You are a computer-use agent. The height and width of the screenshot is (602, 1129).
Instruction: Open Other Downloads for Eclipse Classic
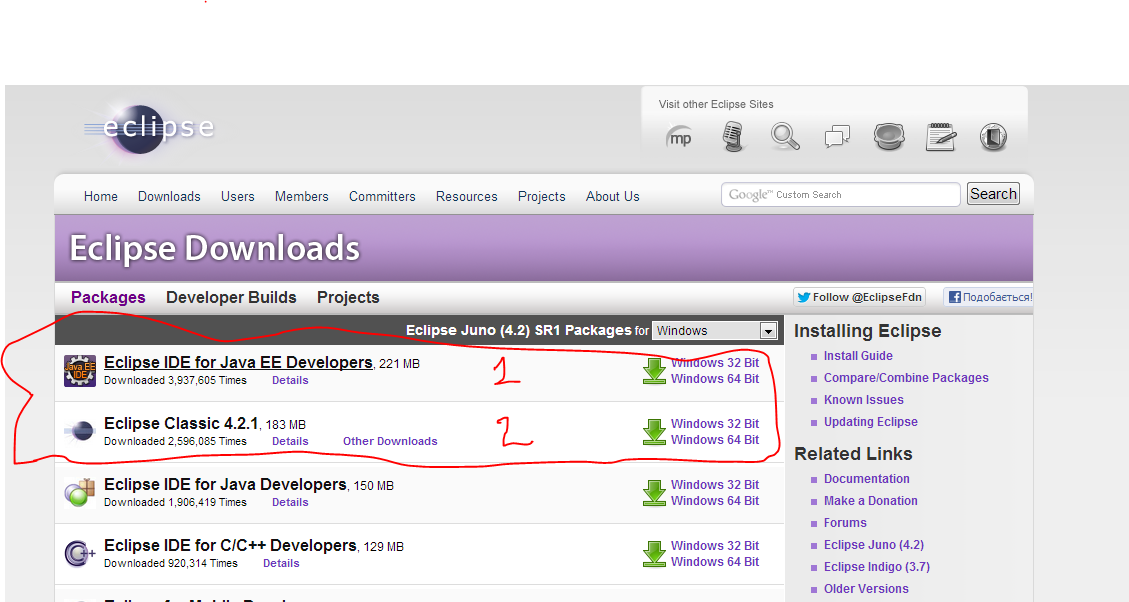coord(390,441)
